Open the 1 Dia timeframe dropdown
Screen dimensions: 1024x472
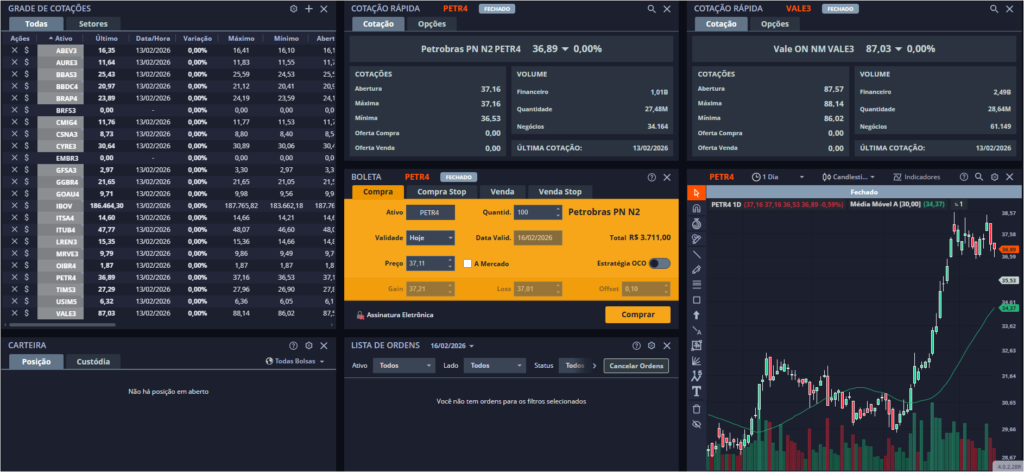point(778,177)
